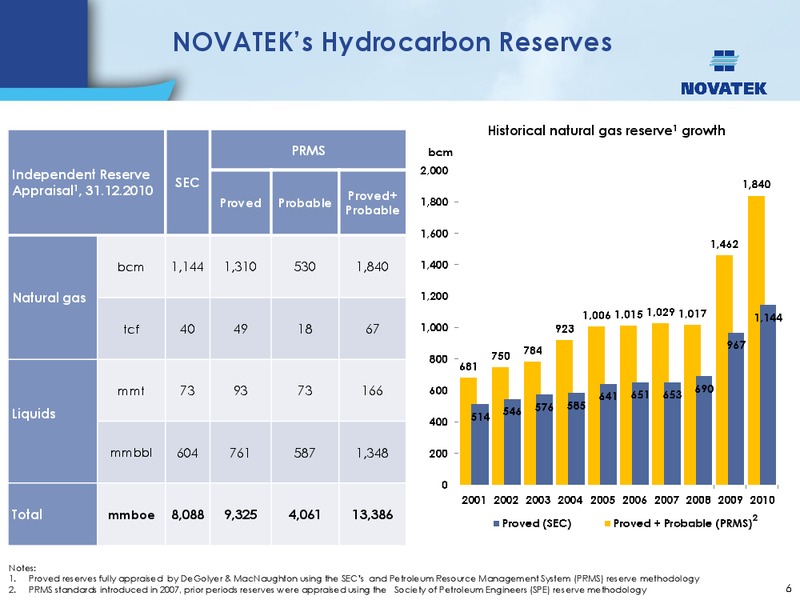Click the 8,088 total cell

187,515
